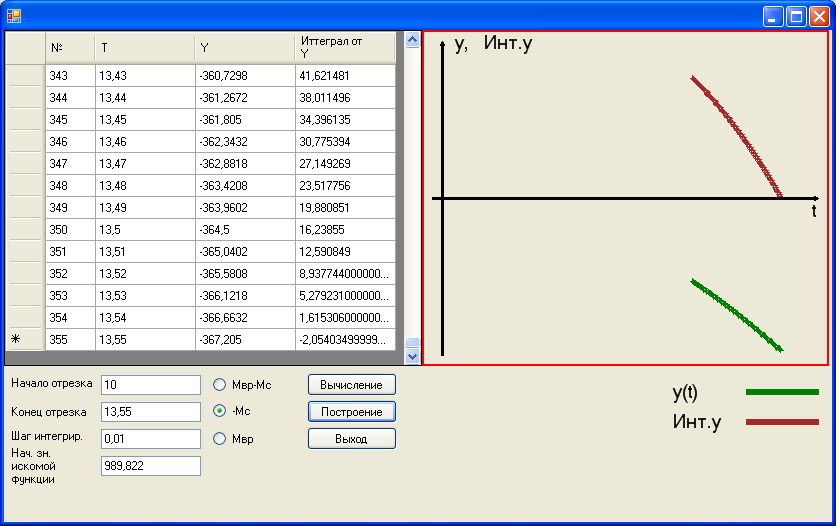Select Y cell with value -366,6632
This screenshot has height=526, width=836.
(x=245, y=318)
